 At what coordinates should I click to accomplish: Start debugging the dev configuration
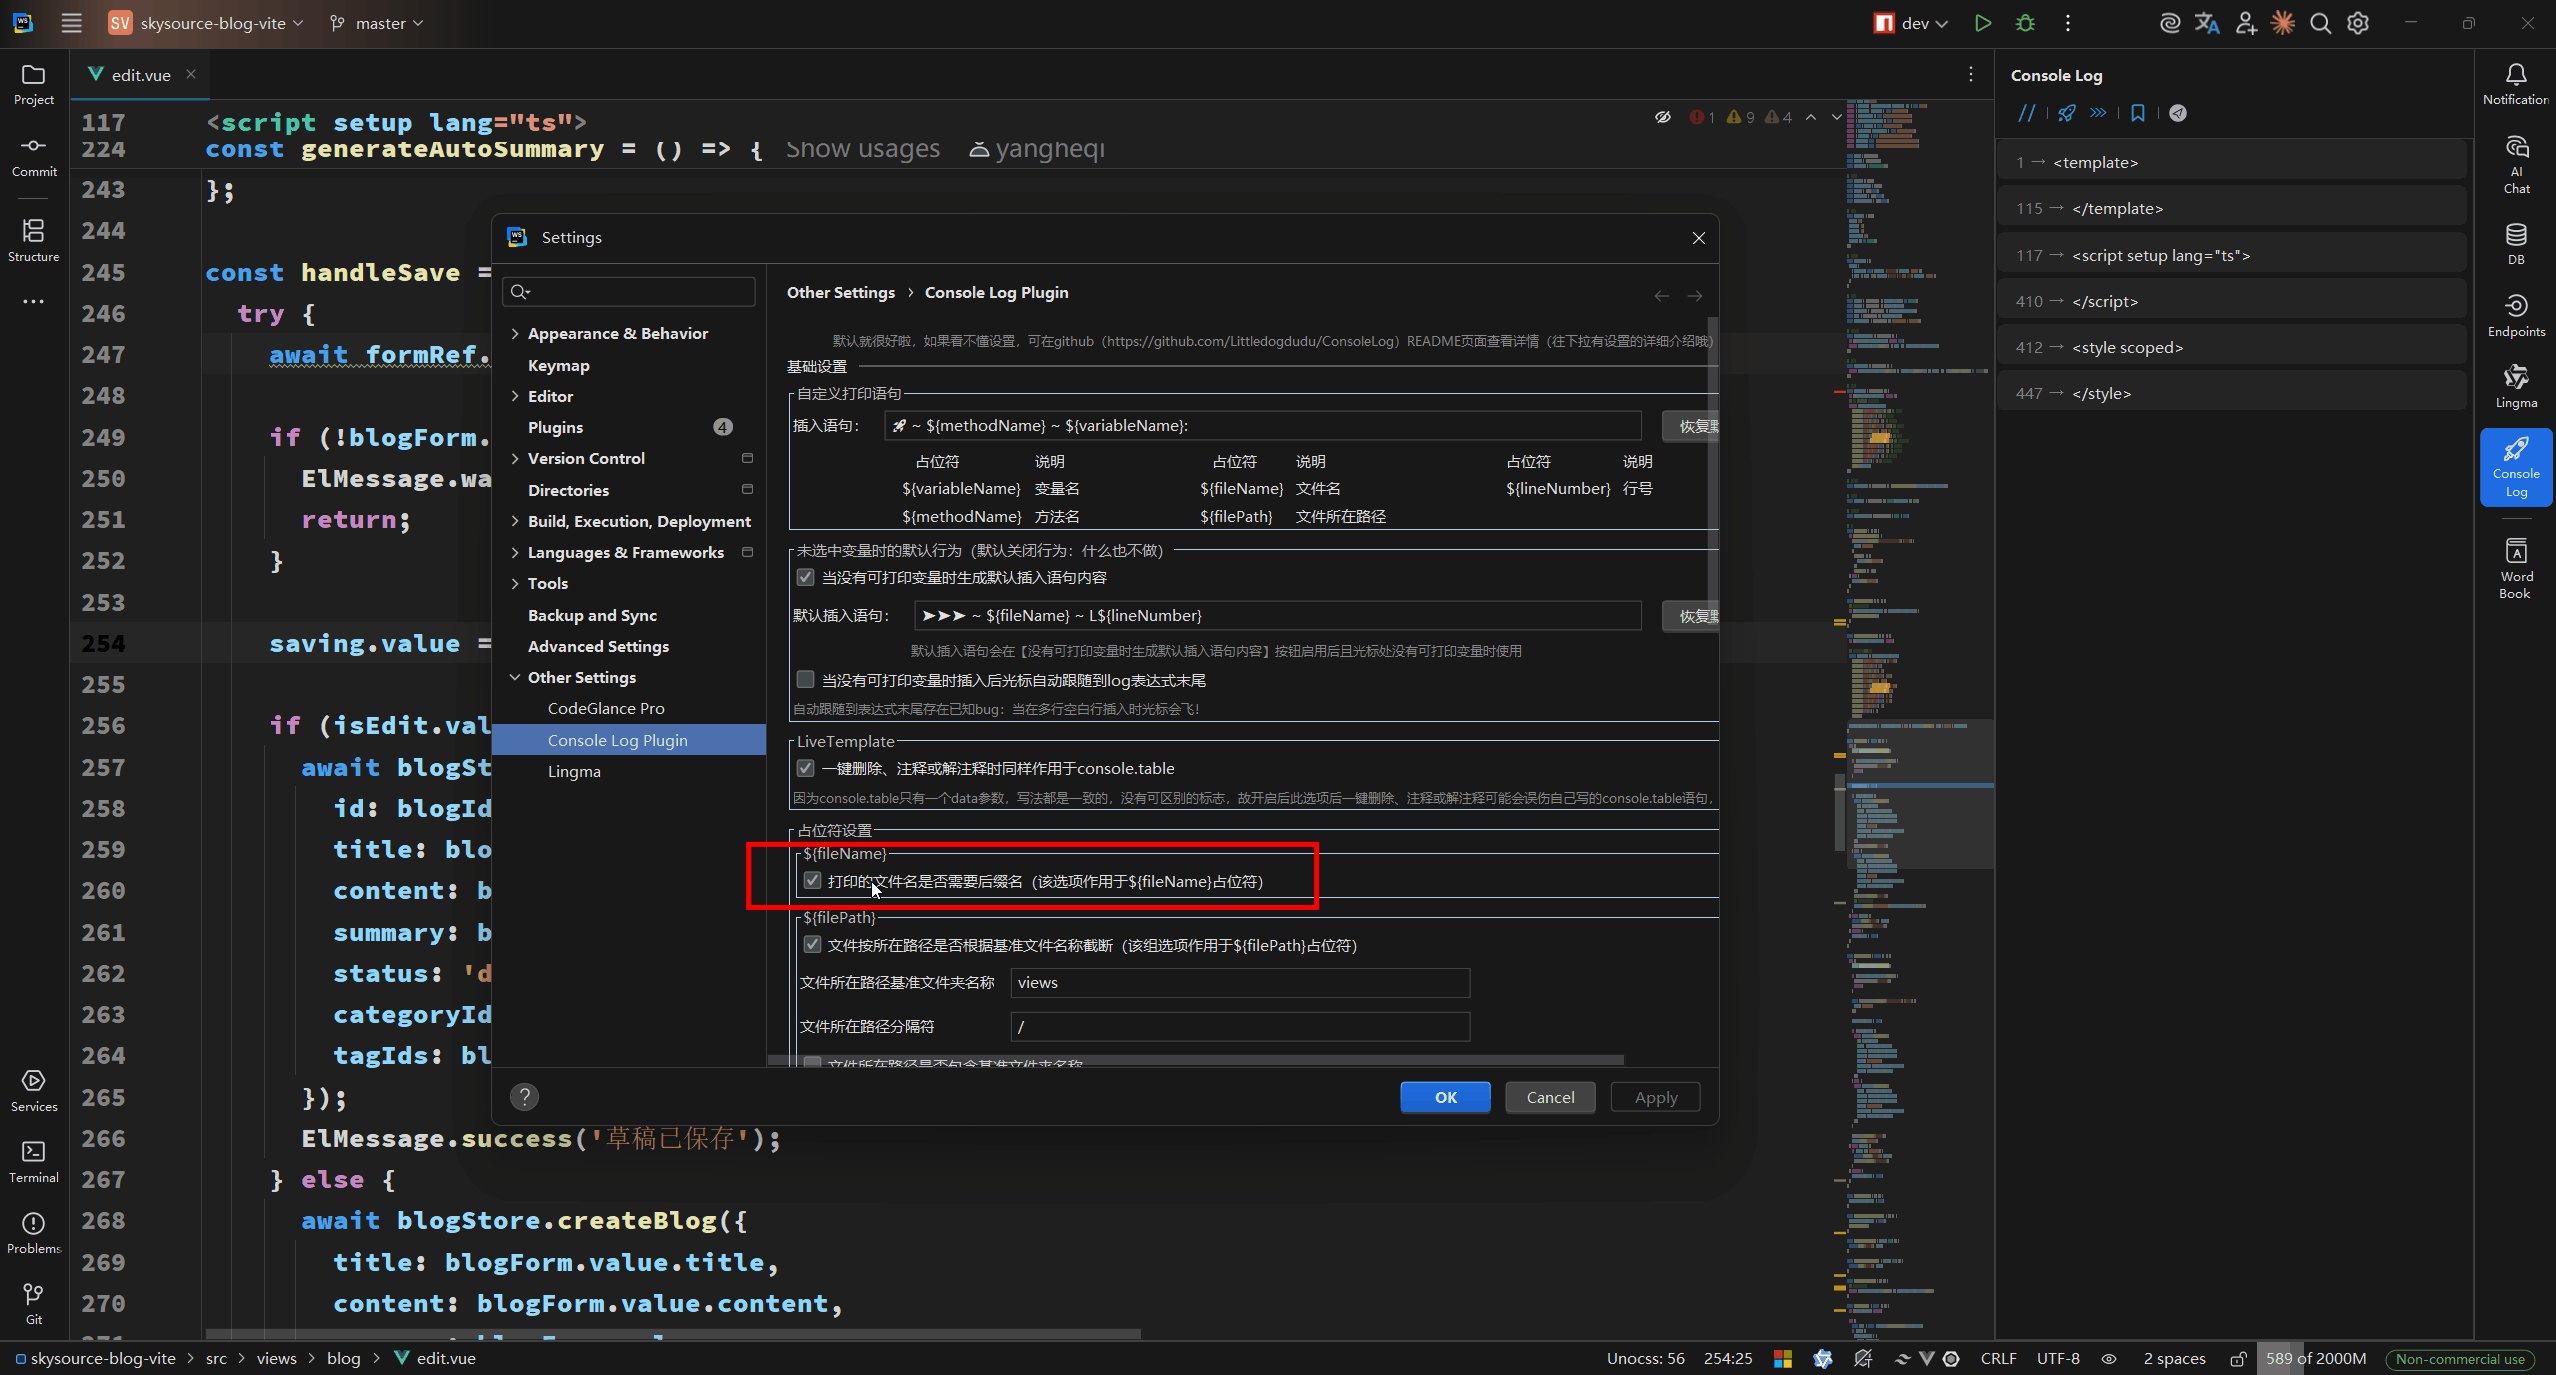click(2025, 23)
